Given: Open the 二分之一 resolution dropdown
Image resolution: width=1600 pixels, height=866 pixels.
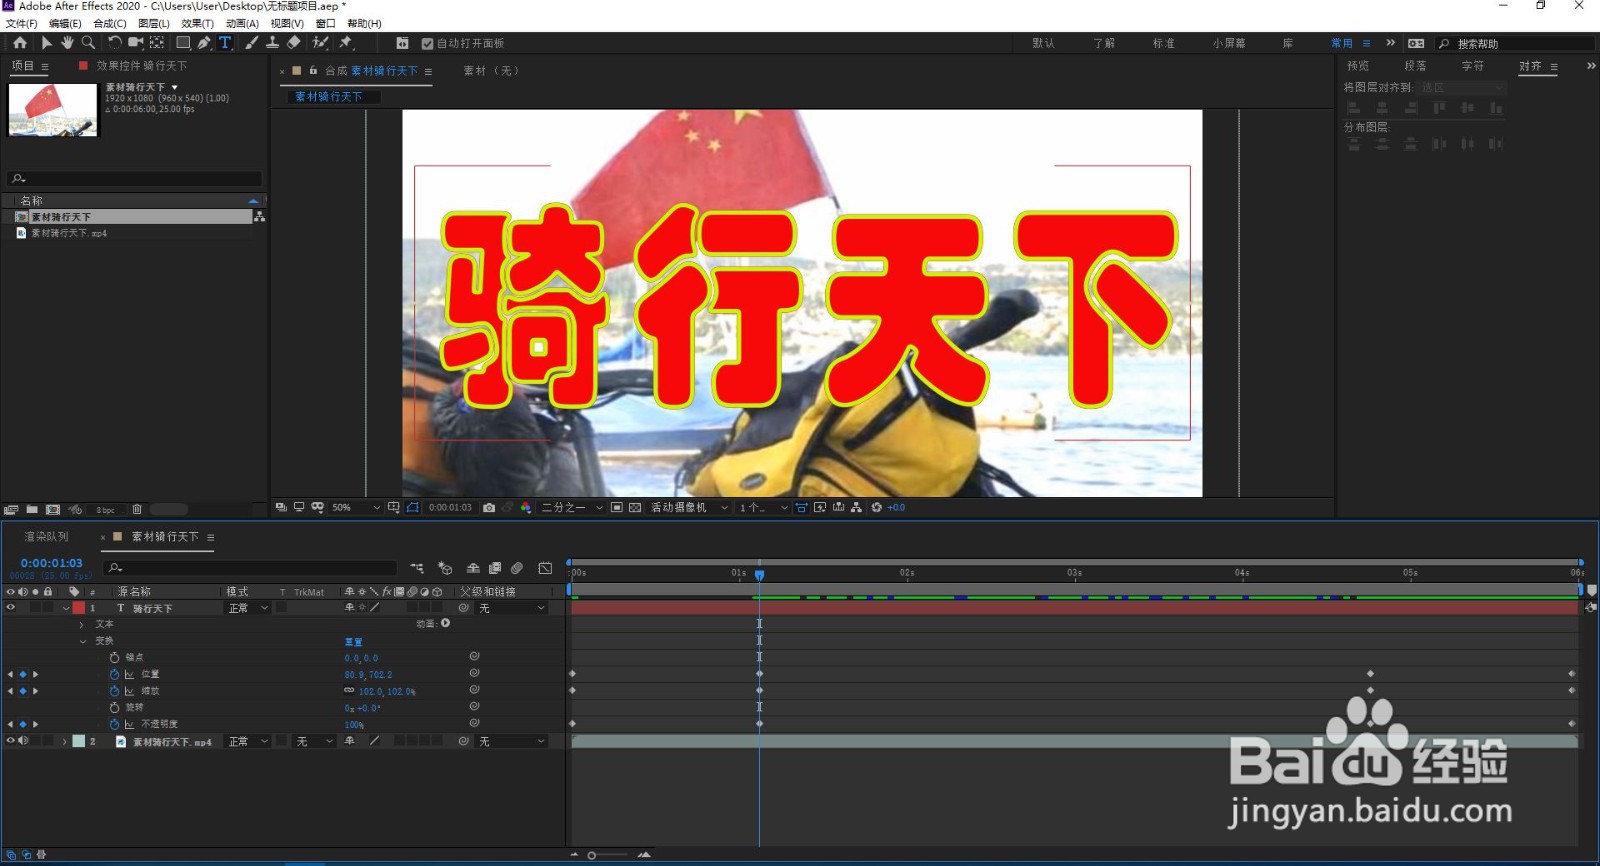Looking at the screenshot, I should pos(572,508).
